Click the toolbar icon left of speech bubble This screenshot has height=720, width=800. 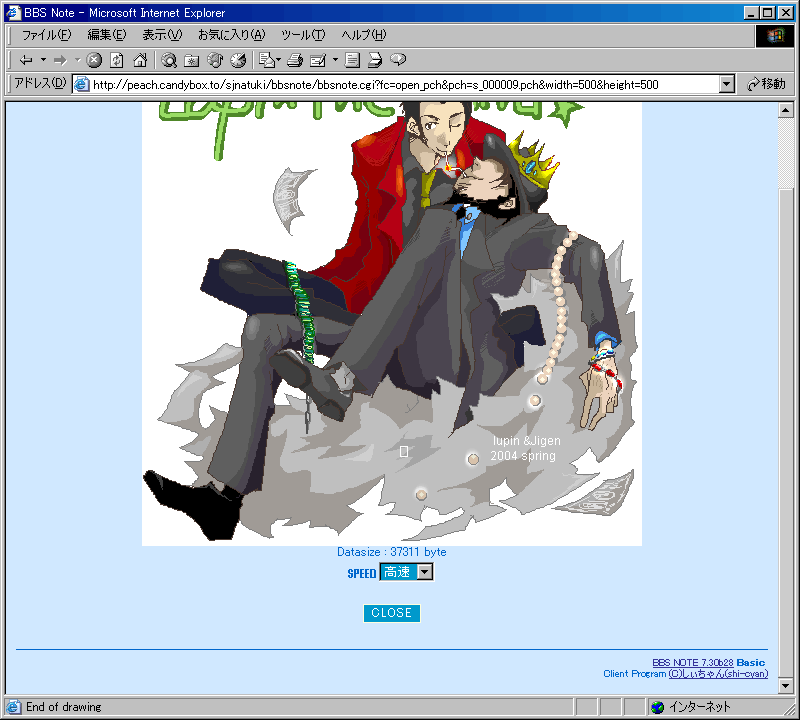pyautogui.click(x=375, y=60)
